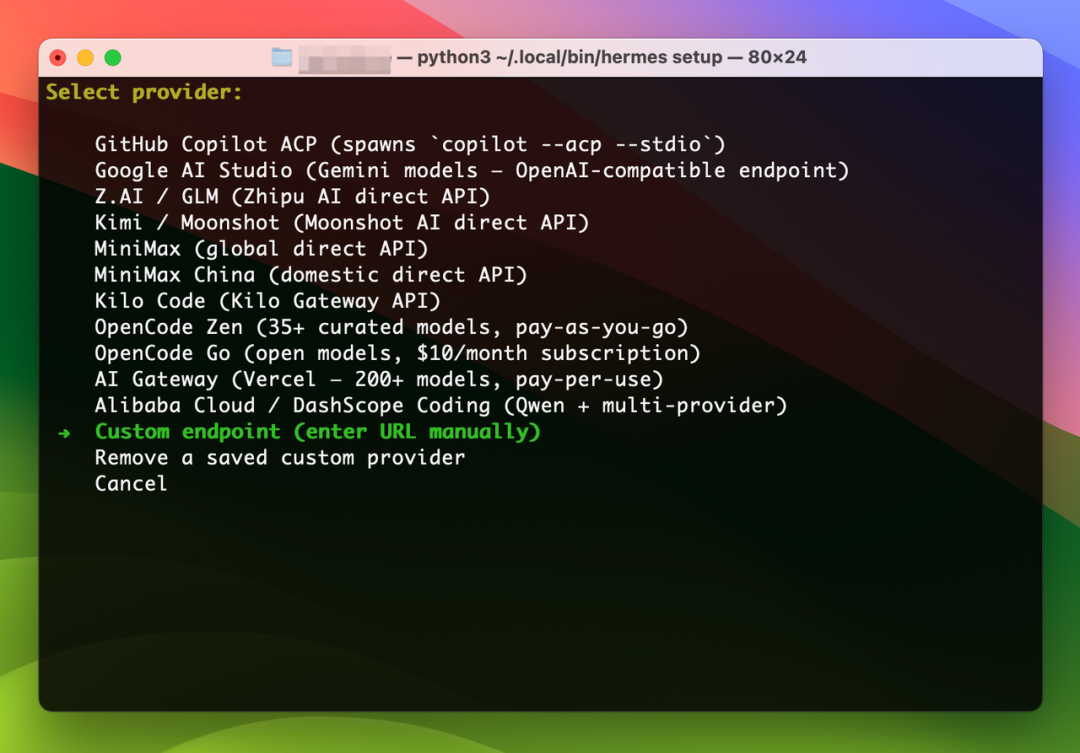
Task: Pick the Z.AI / GLM provider line
Action: click(x=292, y=197)
